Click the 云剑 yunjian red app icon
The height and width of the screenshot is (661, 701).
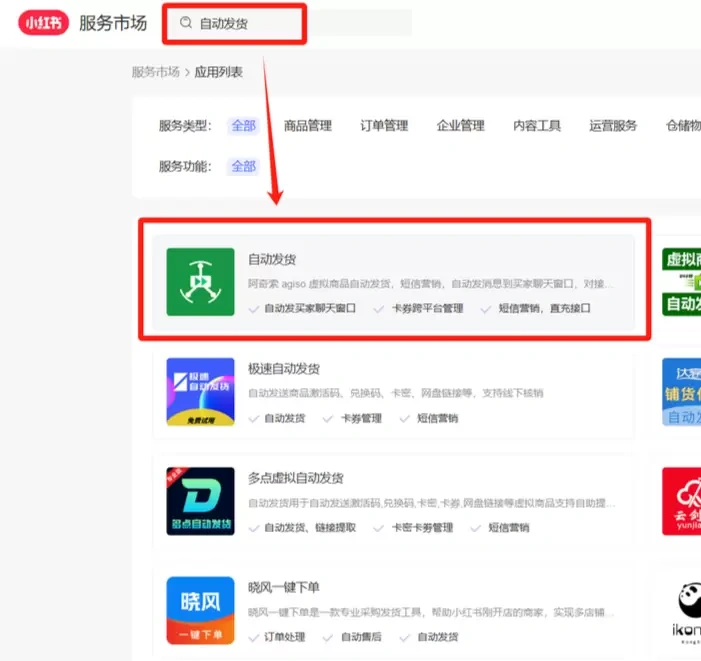coord(681,501)
